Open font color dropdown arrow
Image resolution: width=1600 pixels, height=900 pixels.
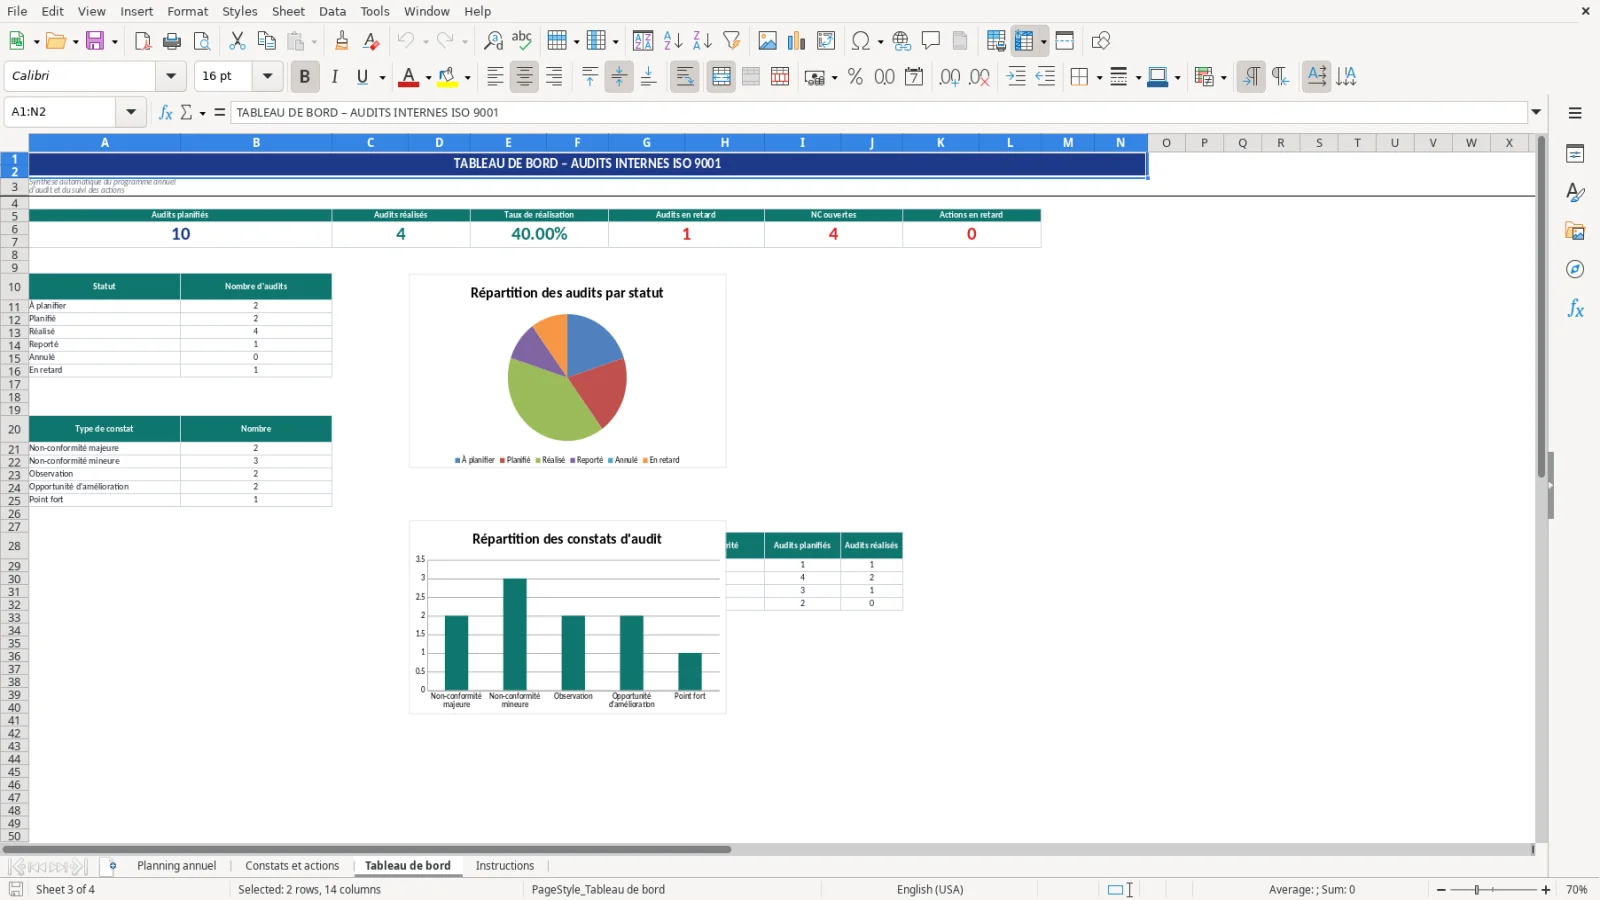click(428, 77)
